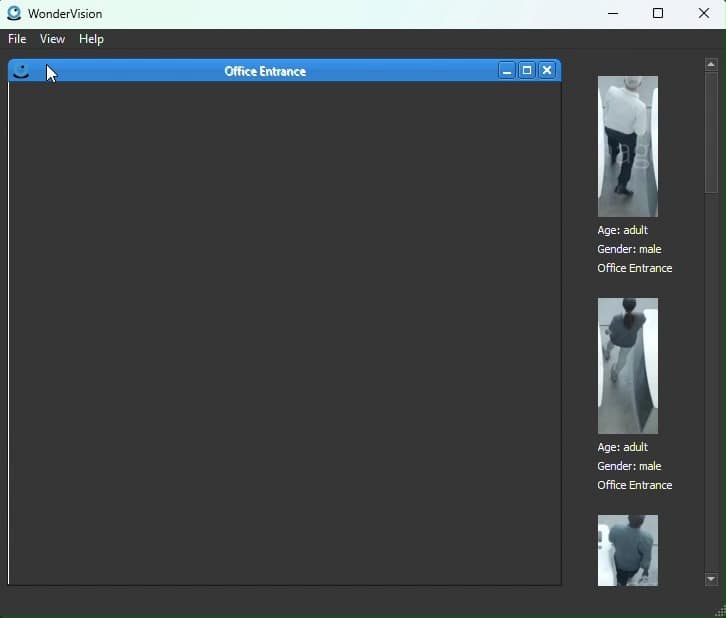Click the Office Entrance label under first thumbnail
Viewport: 726px width, 618px height.
coord(634,268)
